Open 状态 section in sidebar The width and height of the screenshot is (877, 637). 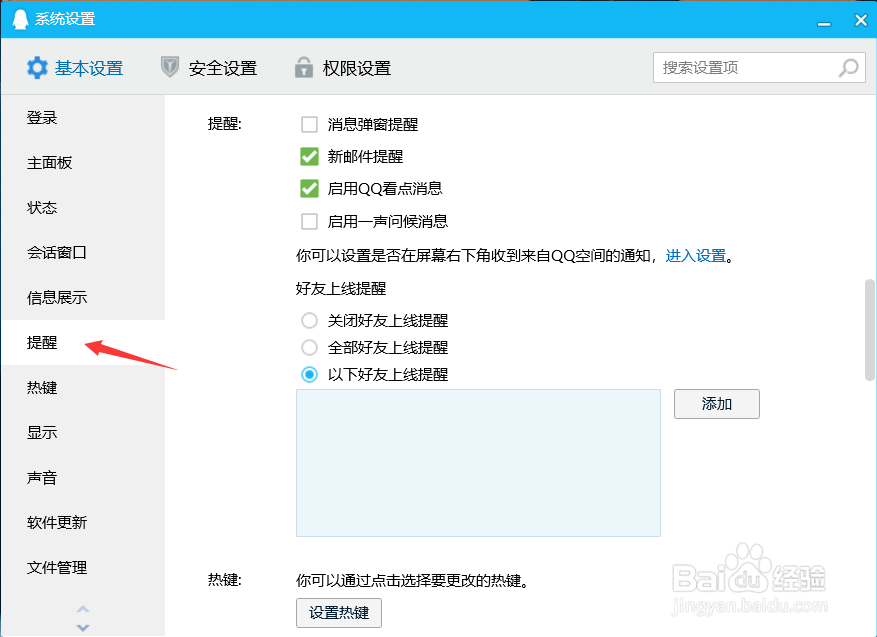pos(83,208)
